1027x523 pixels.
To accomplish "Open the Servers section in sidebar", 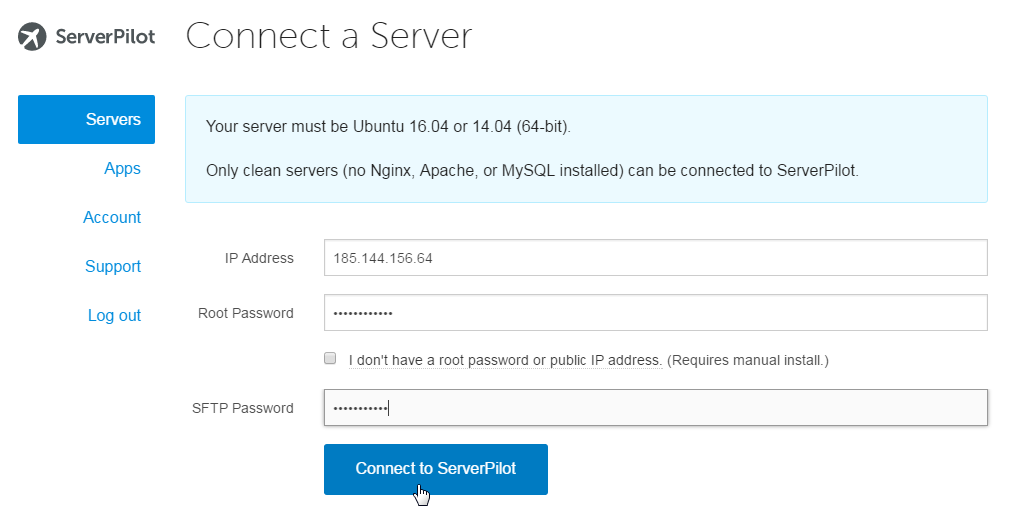I will [x=86, y=119].
